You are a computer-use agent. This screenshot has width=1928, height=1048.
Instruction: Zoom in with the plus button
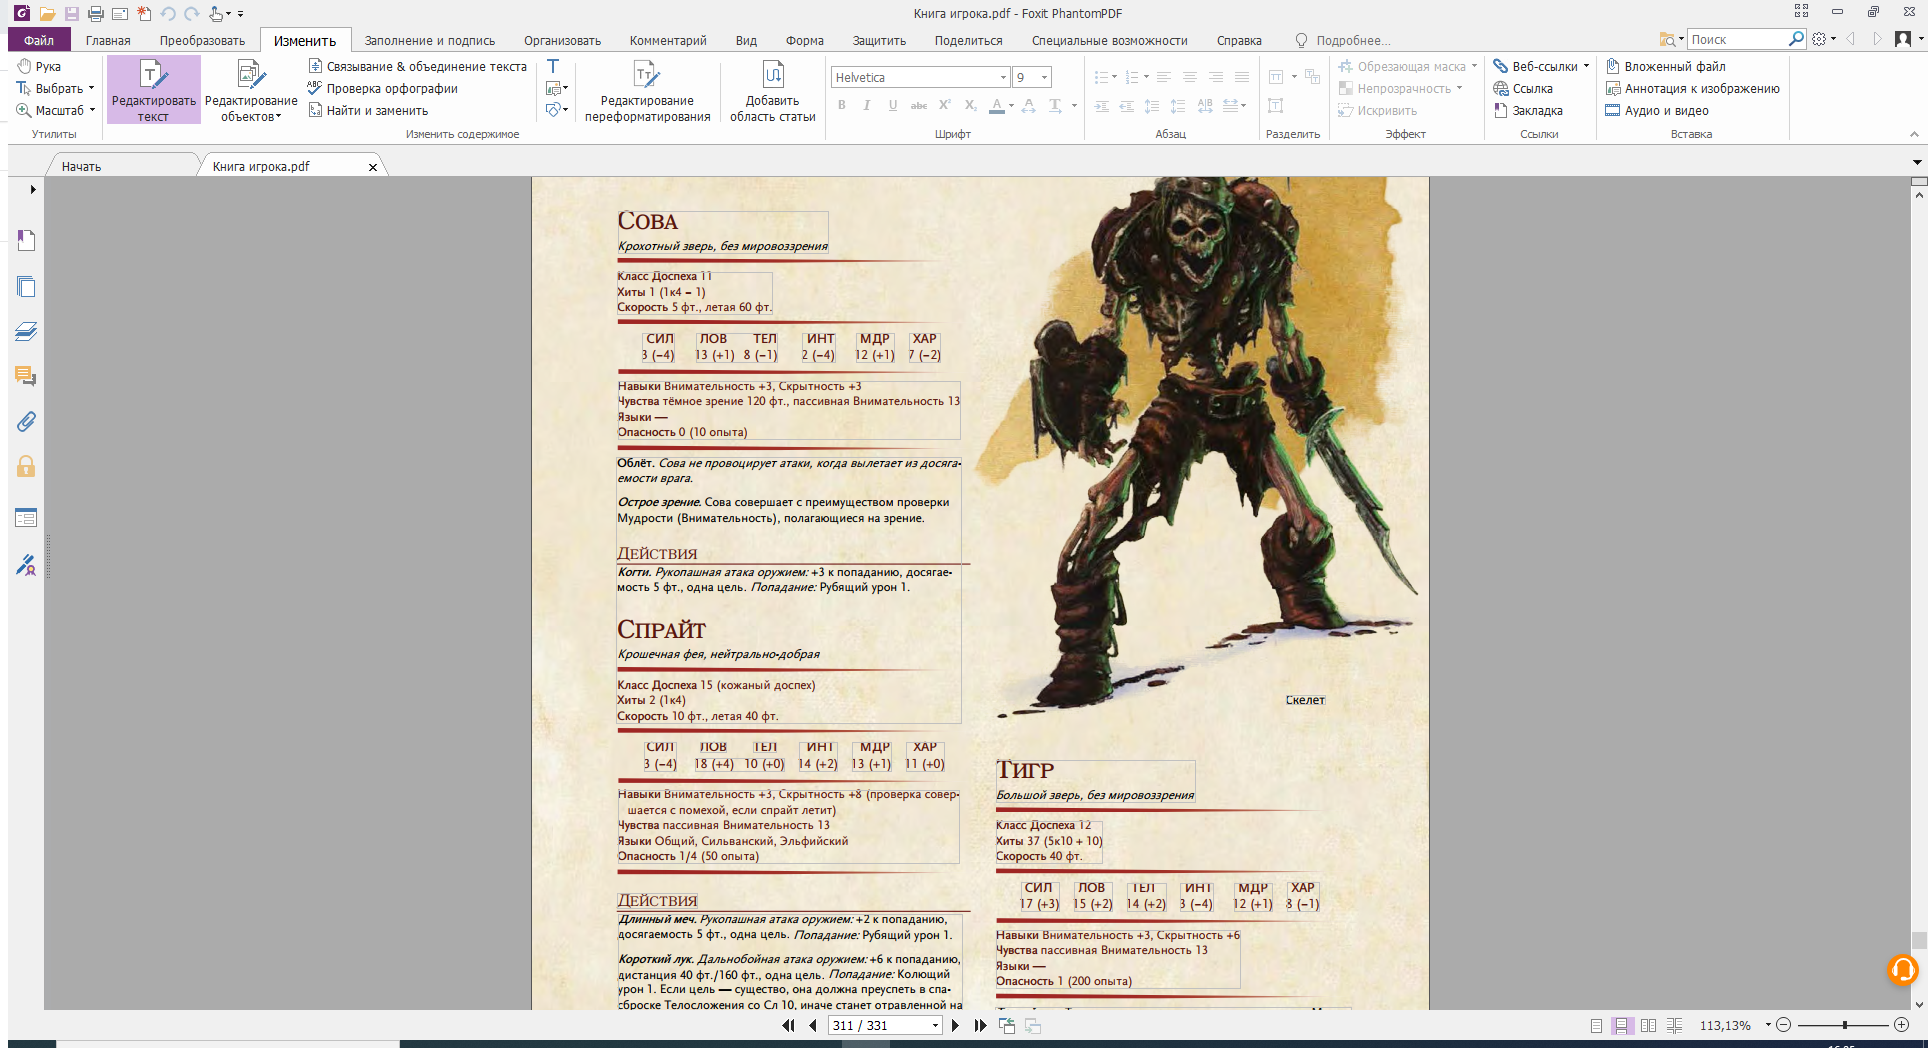coord(1901,1025)
